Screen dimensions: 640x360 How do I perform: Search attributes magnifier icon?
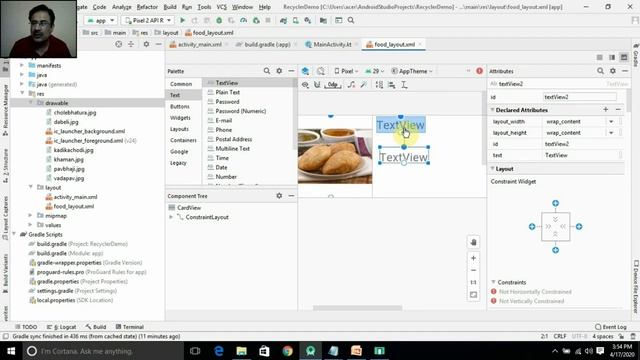click(x=600, y=71)
